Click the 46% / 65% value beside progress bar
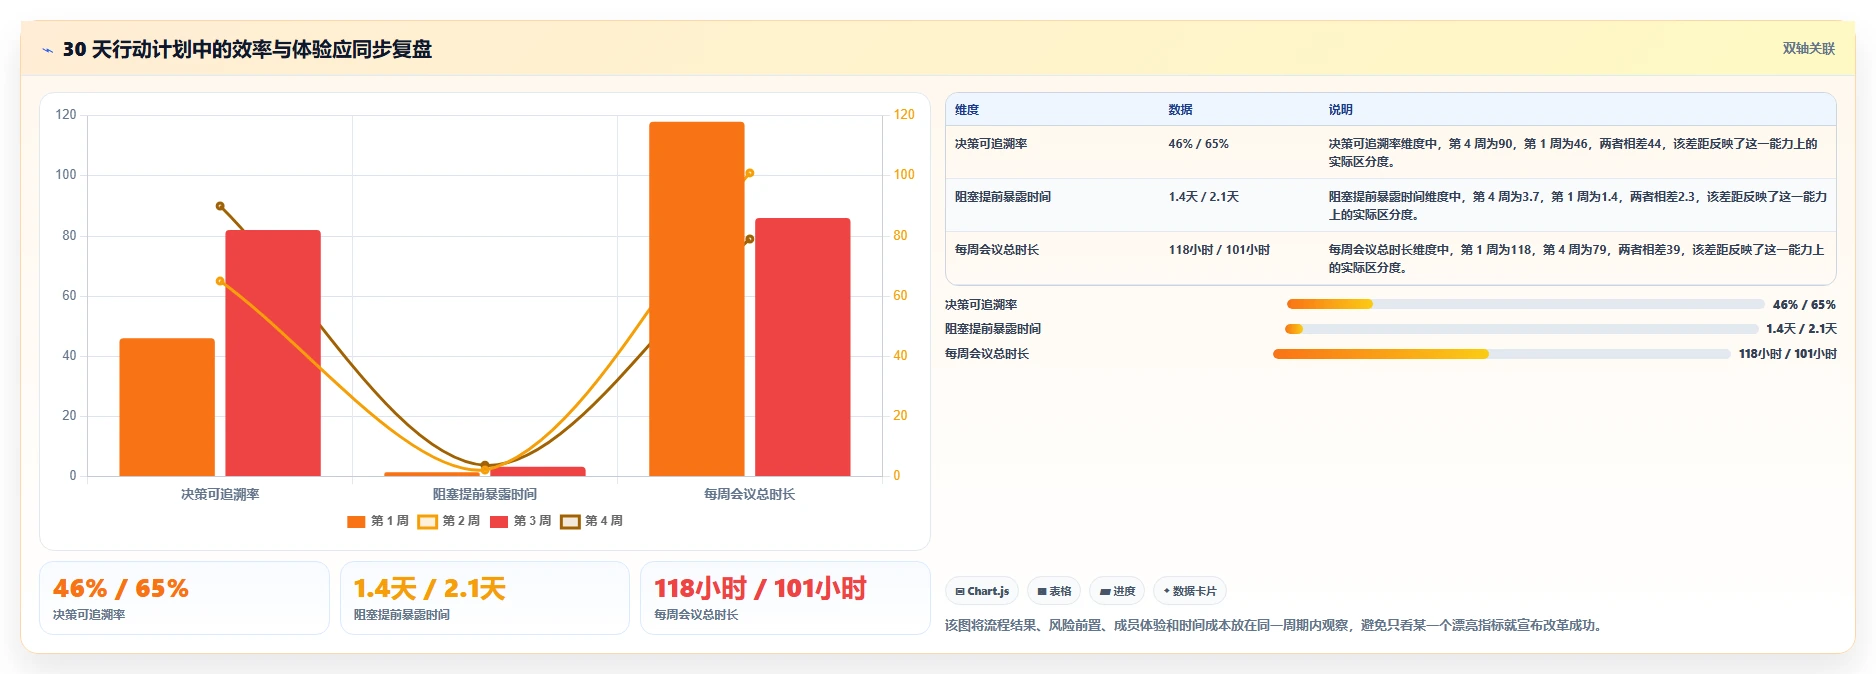This screenshot has width=1876, height=674. click(x=1804, y=304)
